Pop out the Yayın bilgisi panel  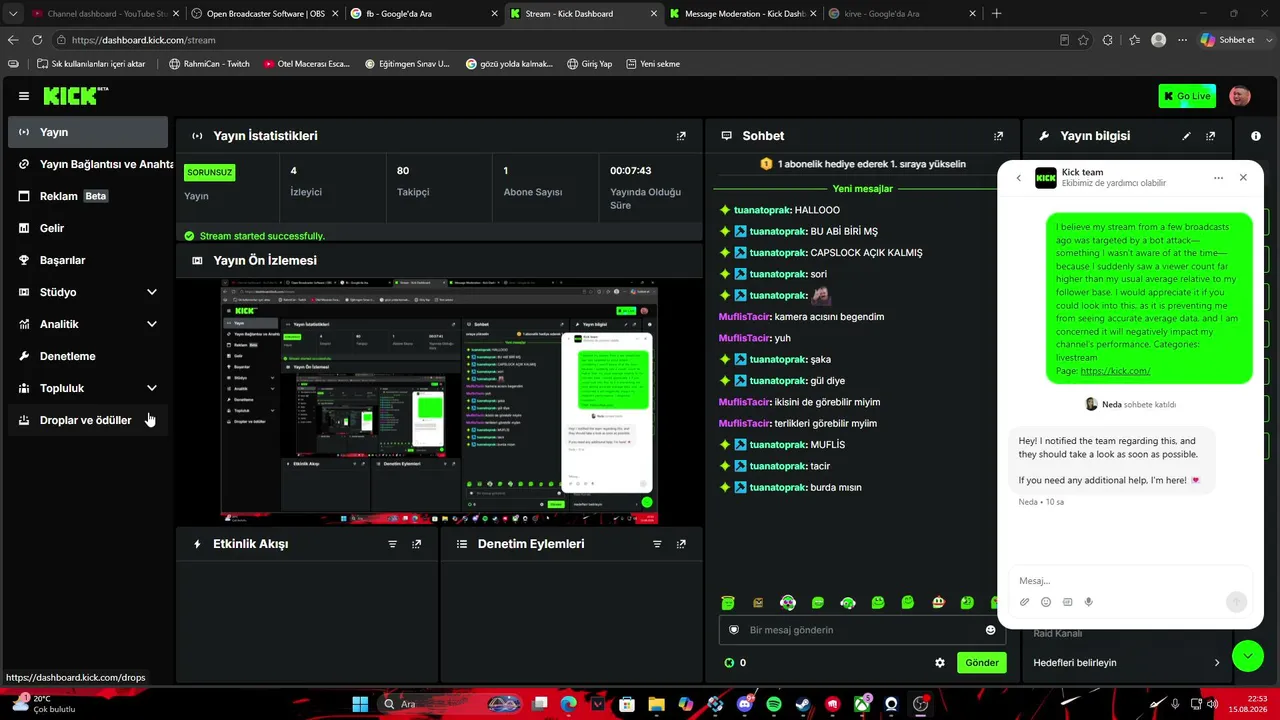click(1211, 136)
